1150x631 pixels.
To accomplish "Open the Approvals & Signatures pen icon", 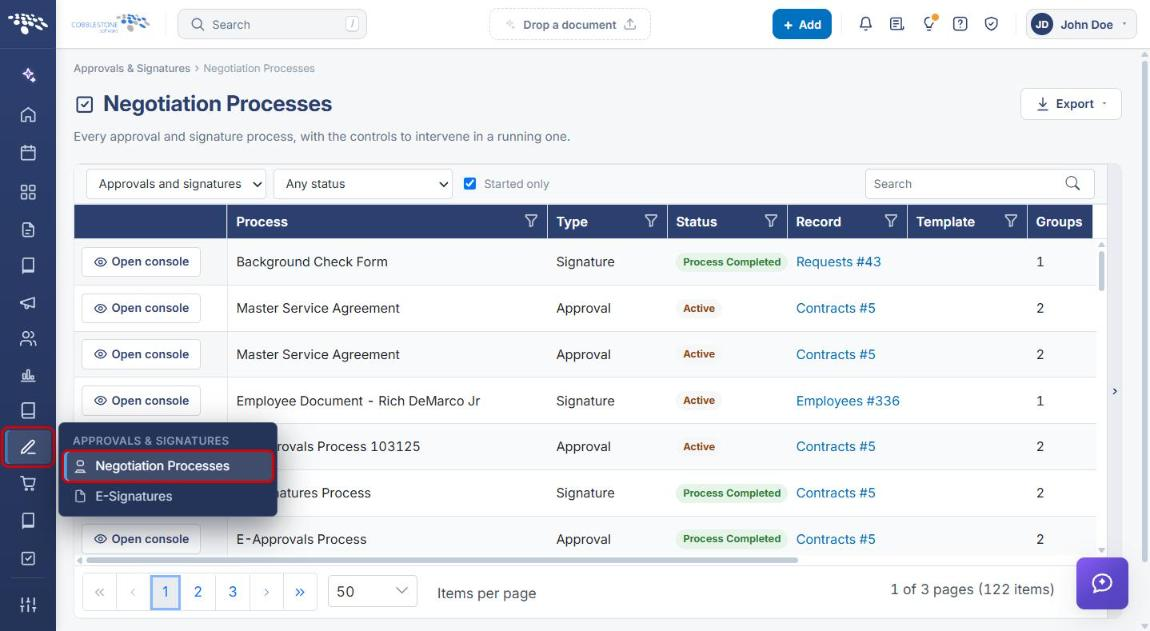I will [x=28, y=447].
